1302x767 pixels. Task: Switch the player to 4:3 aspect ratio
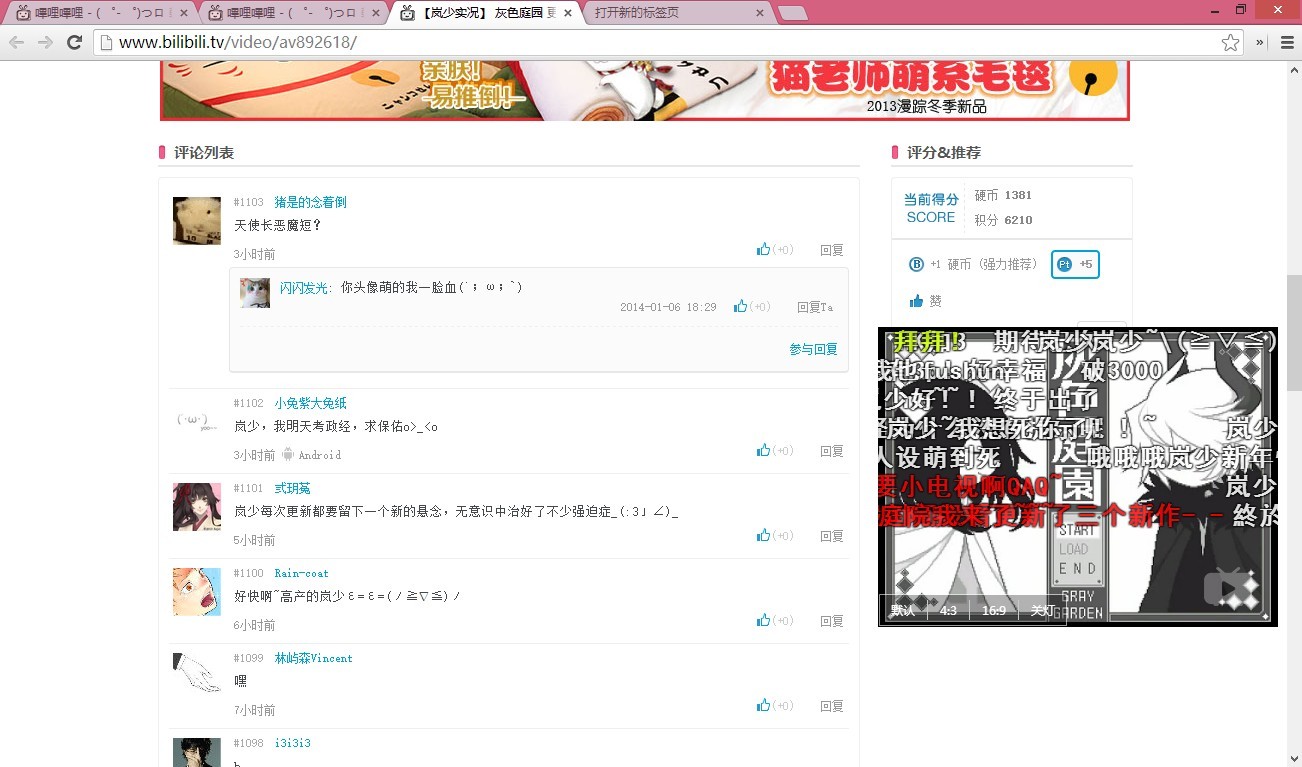tap(948, 610)
